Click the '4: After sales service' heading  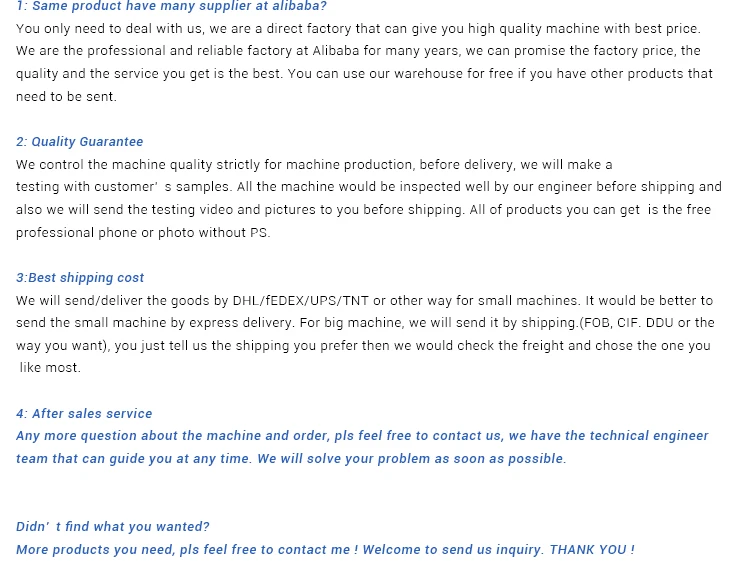pyautogui.click(x=84, y=413)
